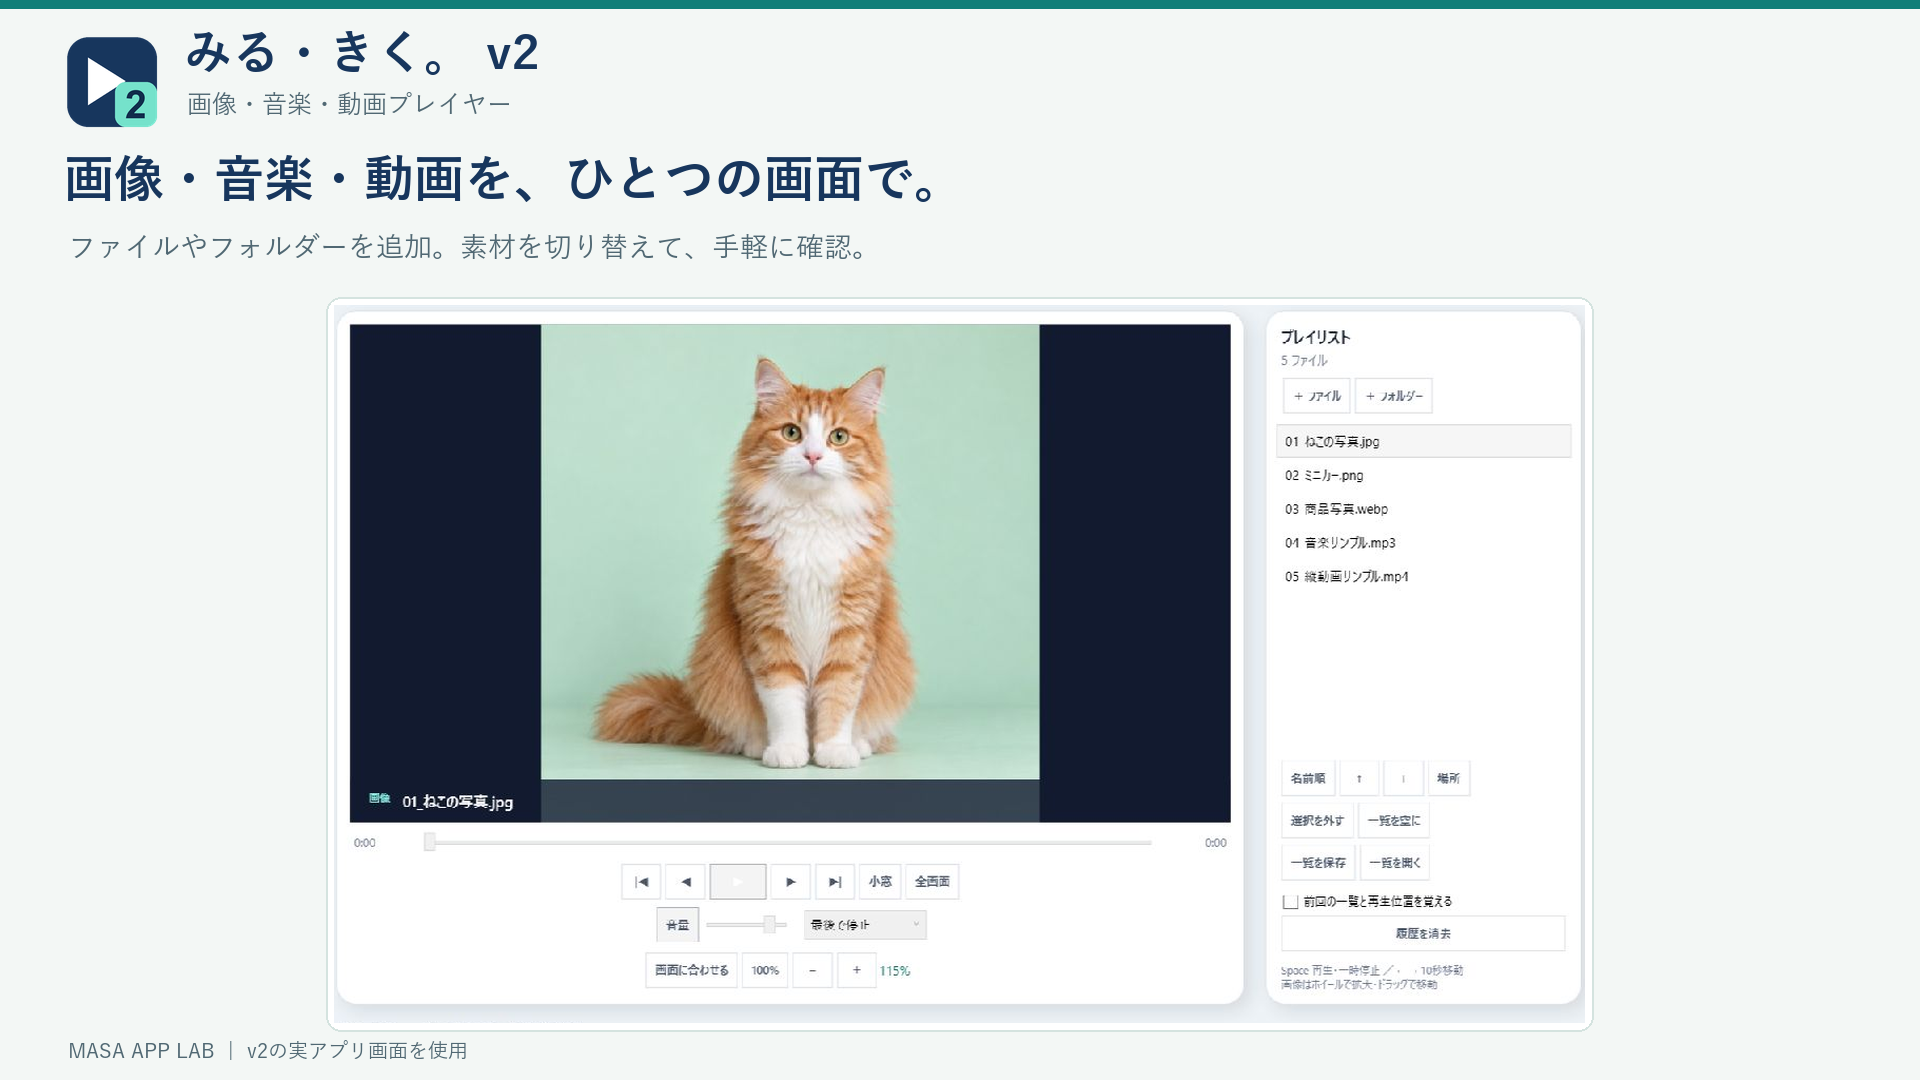Select 05 縦動画サンプル.mp4 in the playlist
This screenshot has width=1920, height=1080.
(x=1423, y=576)
